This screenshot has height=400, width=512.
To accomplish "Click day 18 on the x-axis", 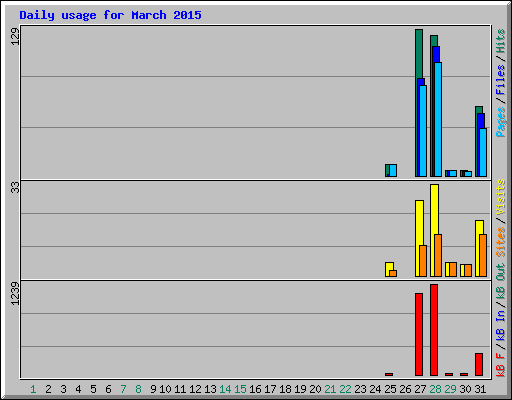I will point(285,389).
